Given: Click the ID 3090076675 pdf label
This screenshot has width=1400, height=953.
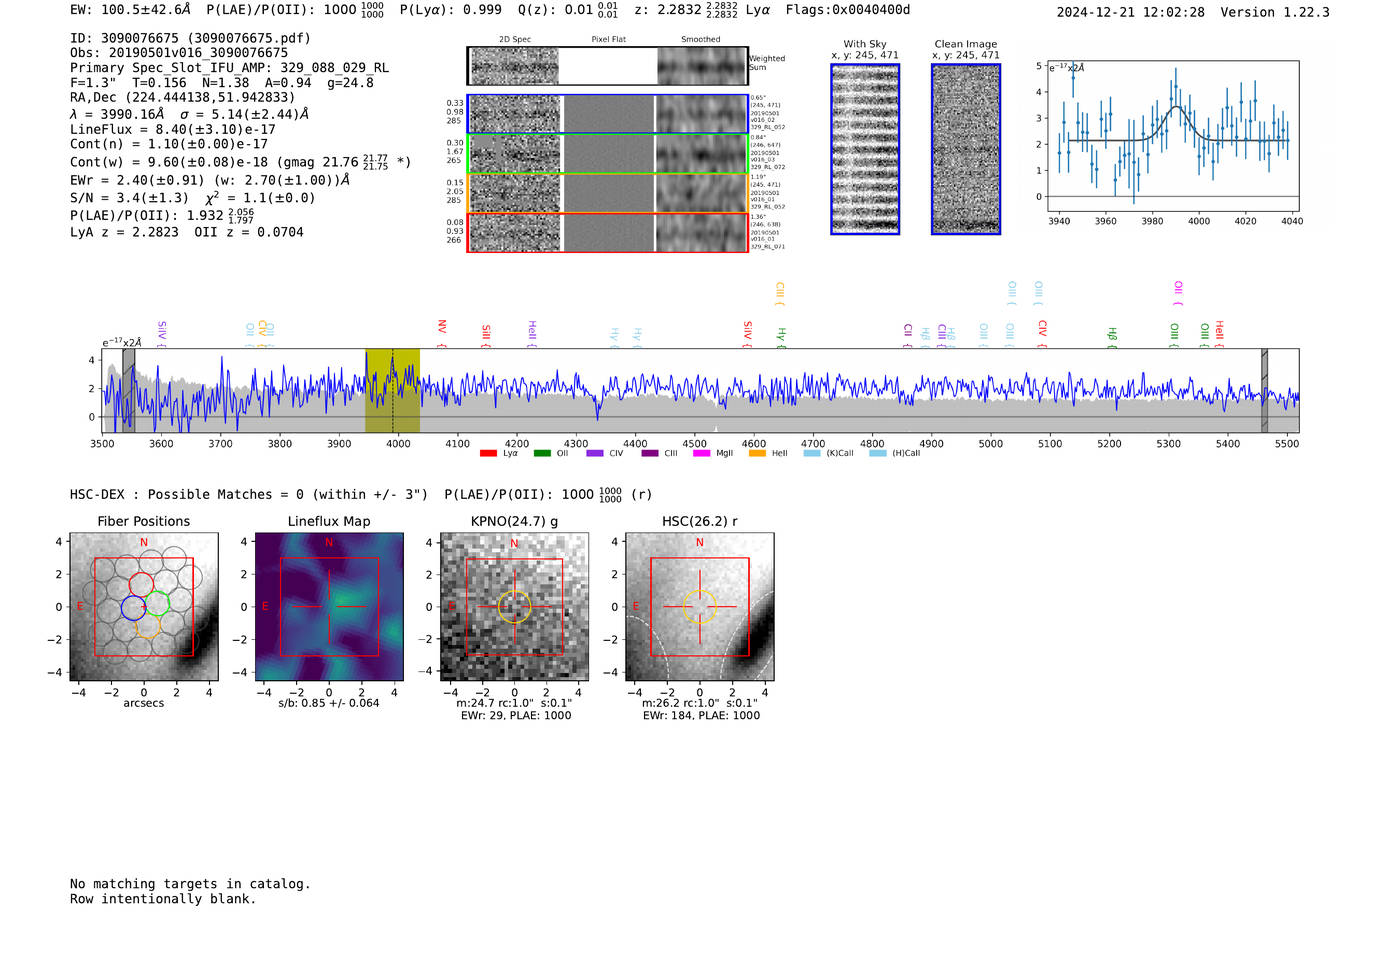Looking at the screenshot, I should pyautogui.click(x=190, y=38).
